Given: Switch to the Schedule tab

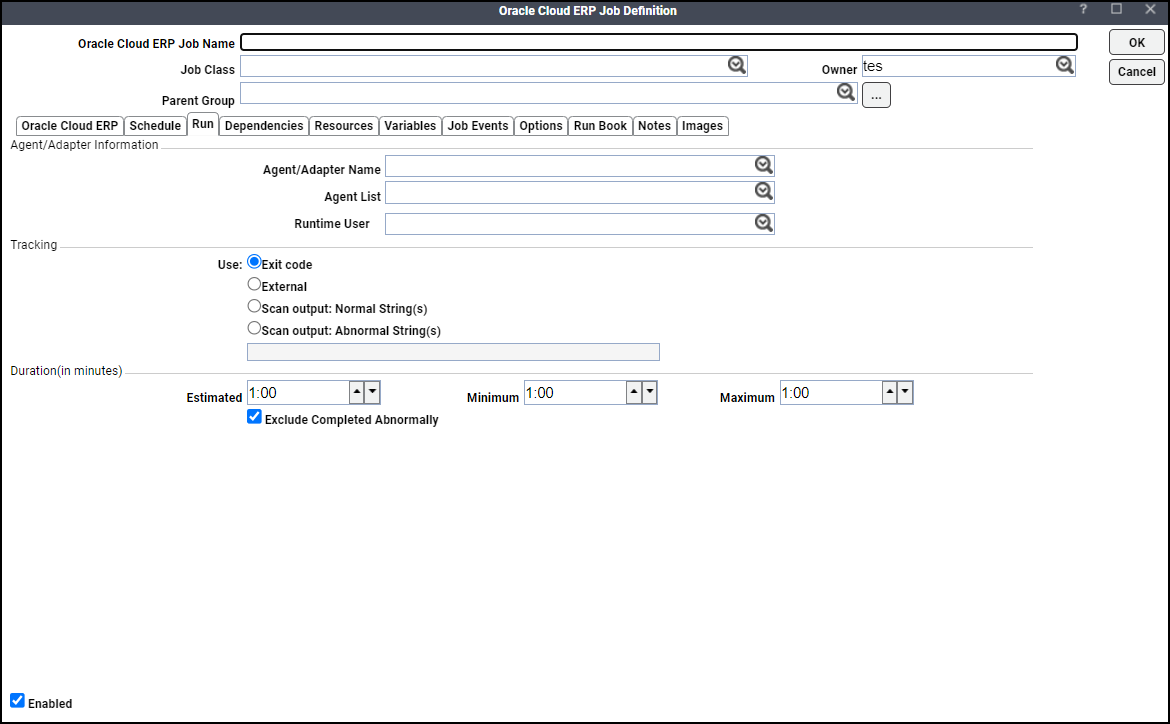Looking at the screenshot, I should tap(155, 125).
